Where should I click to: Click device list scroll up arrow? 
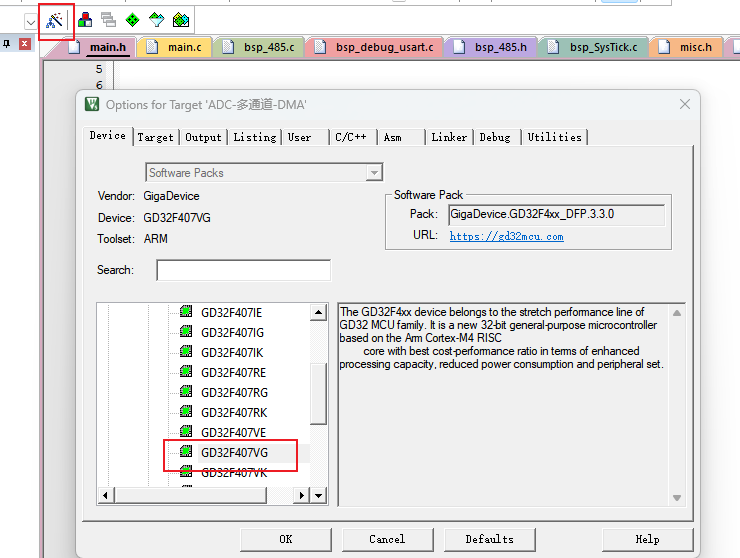click(319, 313)
